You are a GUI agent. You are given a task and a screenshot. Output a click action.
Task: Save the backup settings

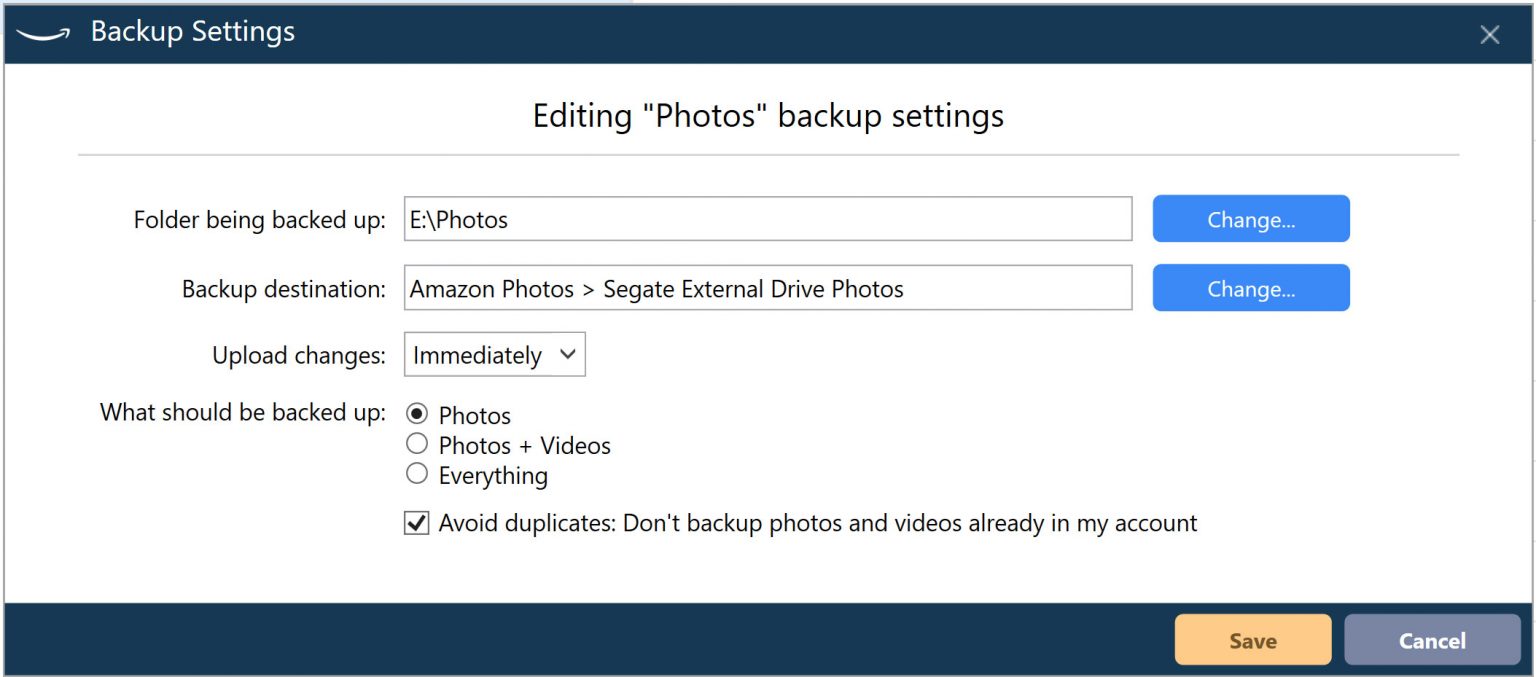tap(1252, 640)
